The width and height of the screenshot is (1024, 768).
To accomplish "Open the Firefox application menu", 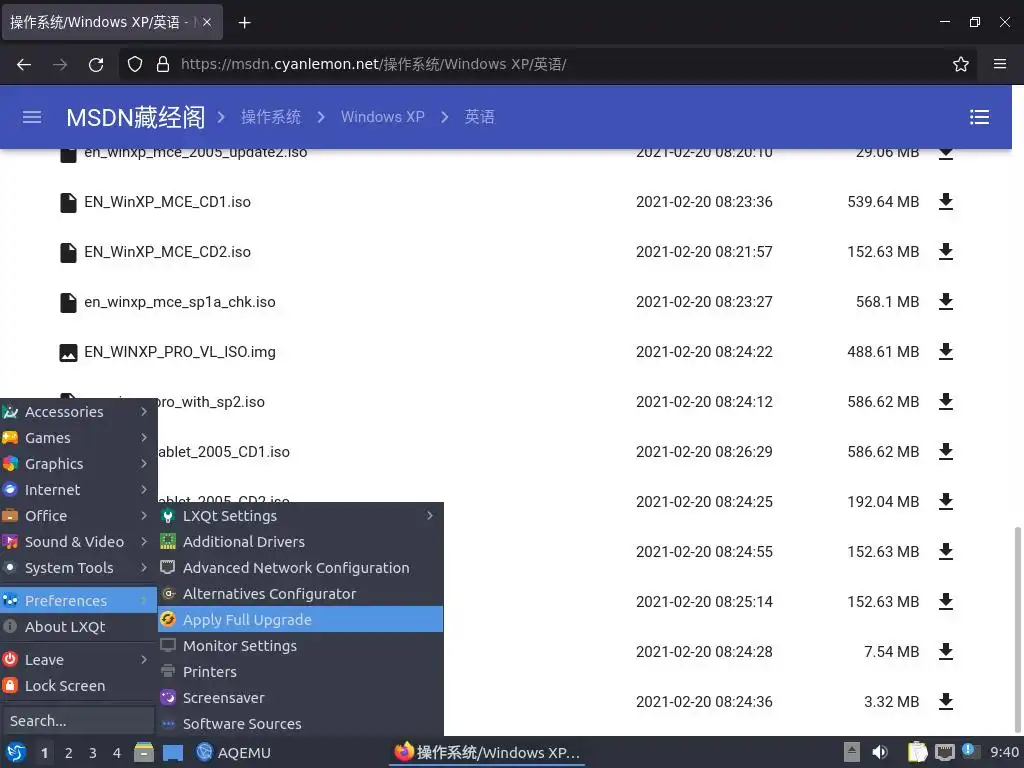I will click(x=999, y=64).
